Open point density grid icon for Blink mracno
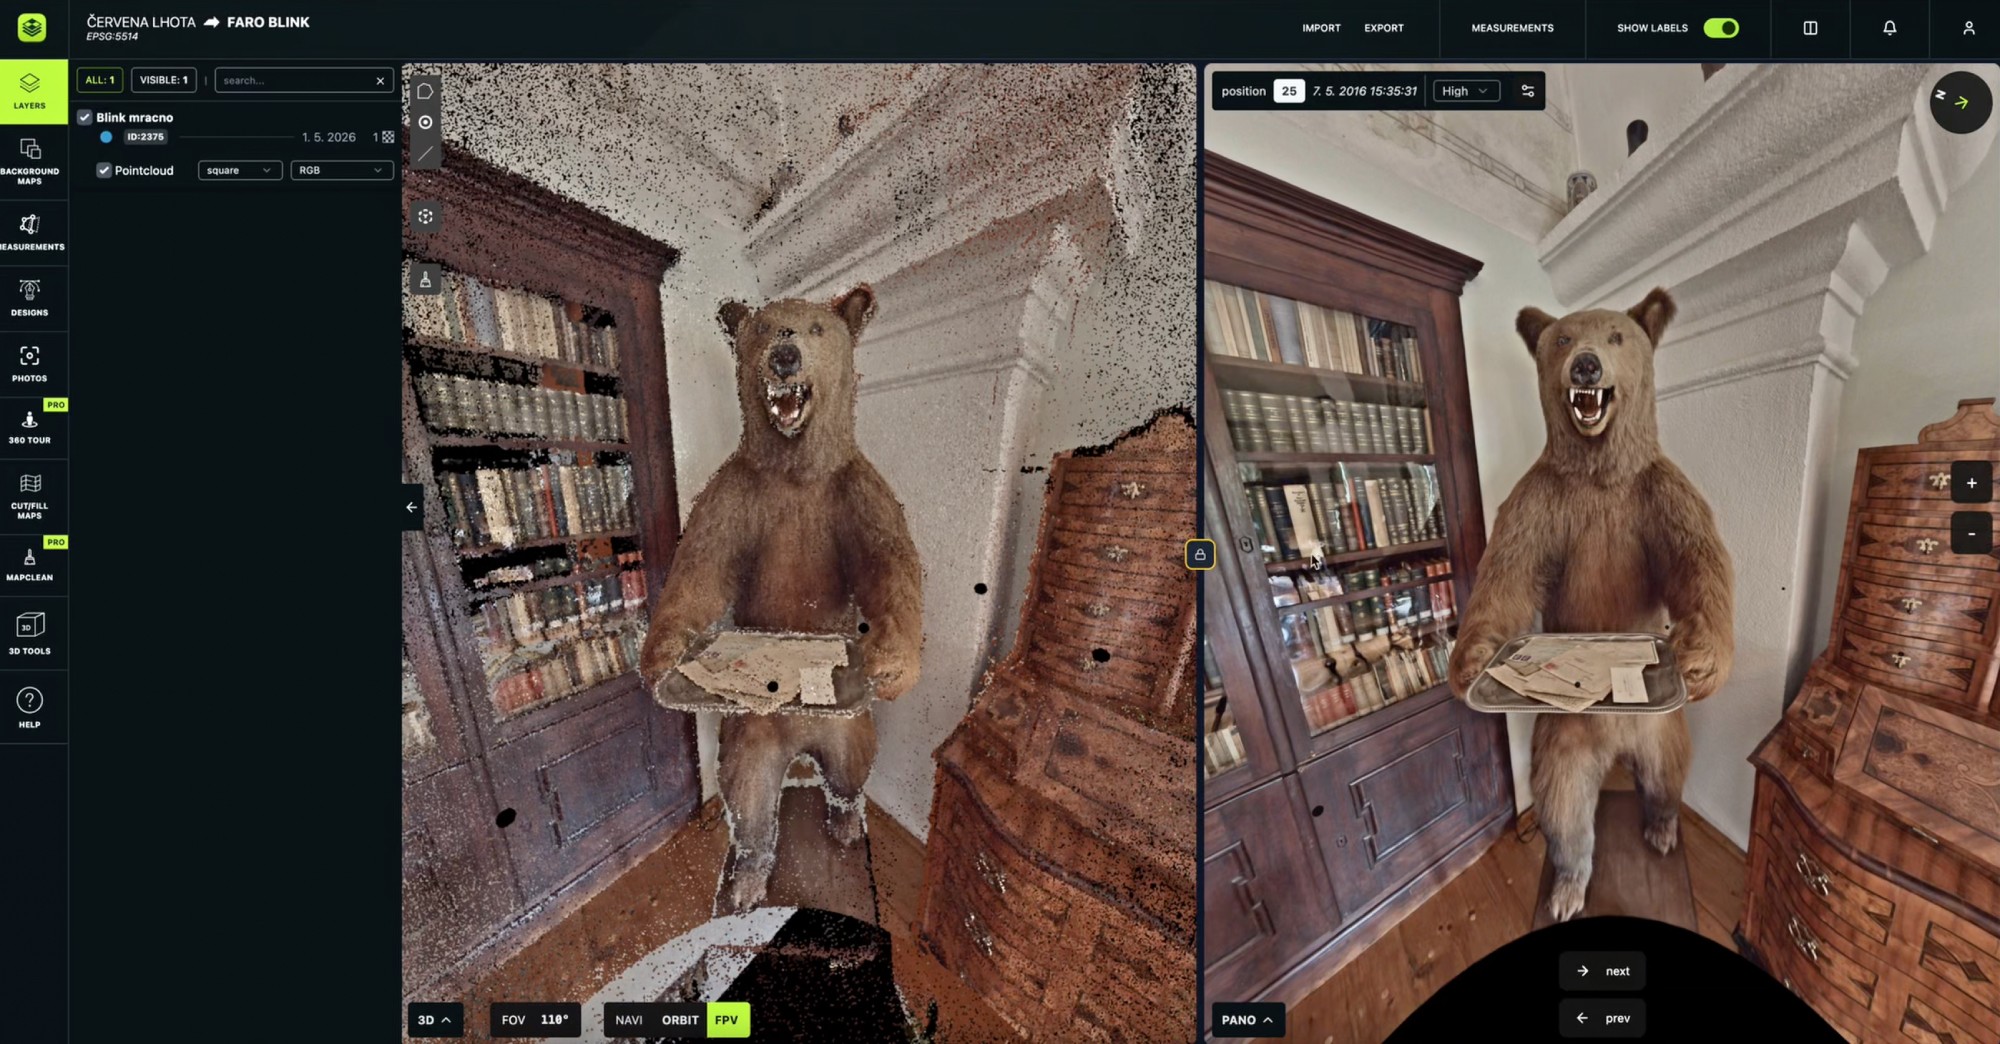The image size is (2000, 1044). tap(388, 137)
